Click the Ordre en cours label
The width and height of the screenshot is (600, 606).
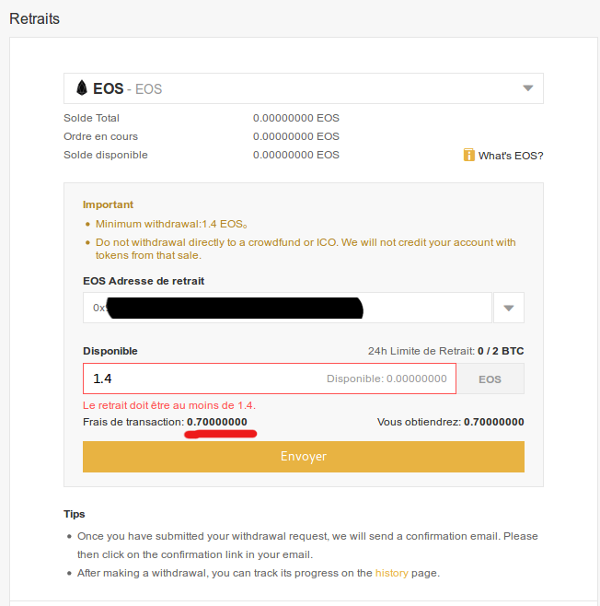pyautogui.click(x=101, y=136)
